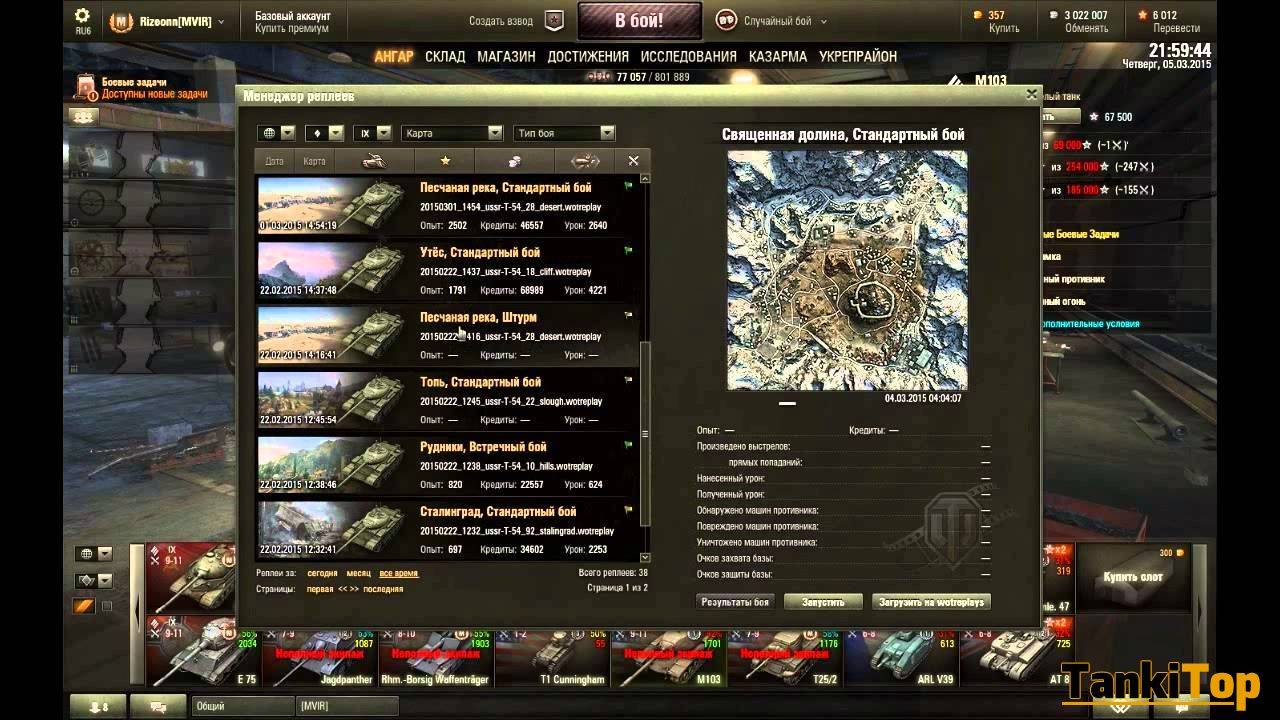The image size is (1280, 720).
Task: Open carousel vehicle class filter dropdown
Action: pos(94,580)
